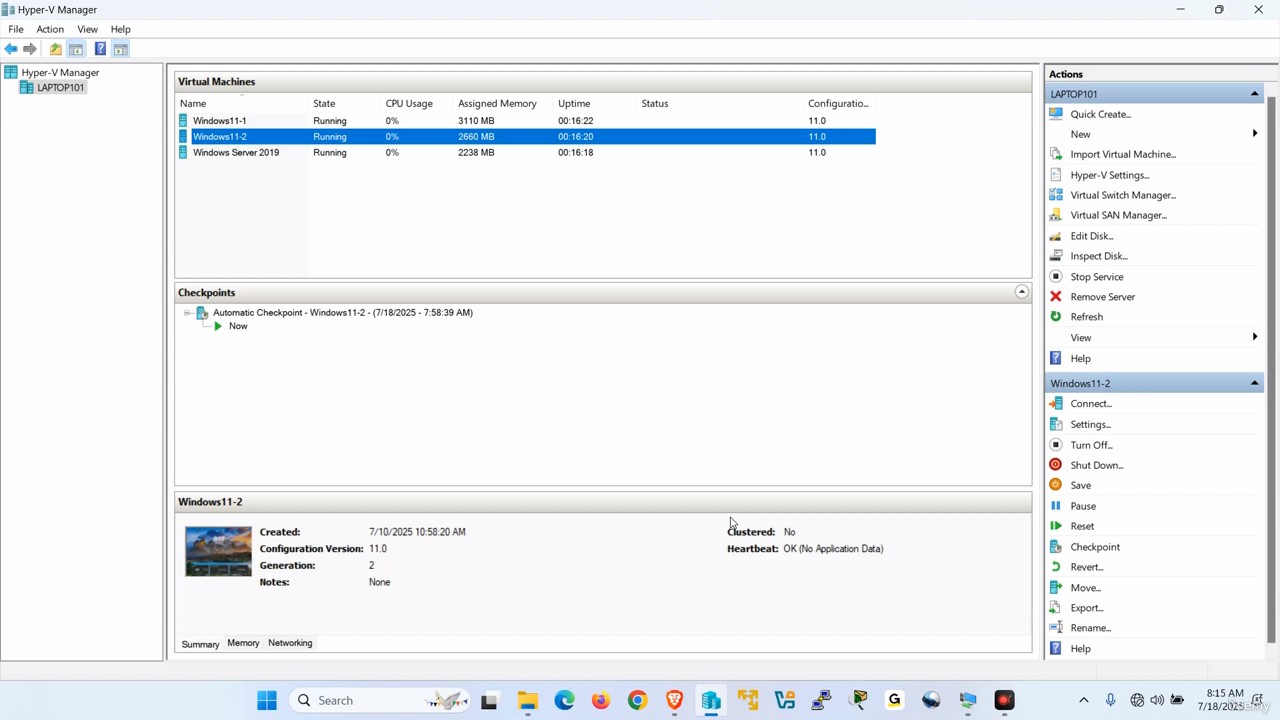1280x720 pixels.
Task: Select the Hyper-V Manager root node
Action: (x=60, y=73)
